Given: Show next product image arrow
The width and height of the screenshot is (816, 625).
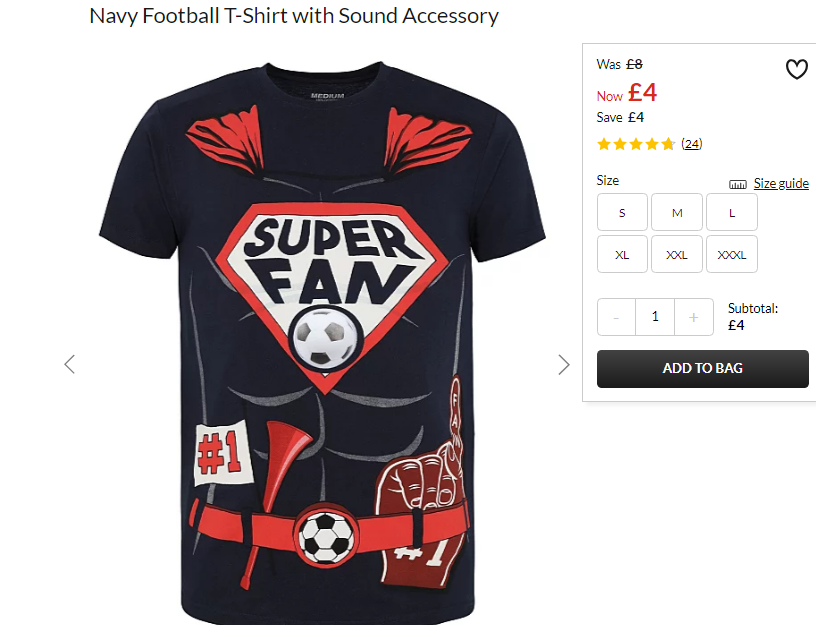Looking at the screenshot, I should pyautogui.click(x=564, y=365).
